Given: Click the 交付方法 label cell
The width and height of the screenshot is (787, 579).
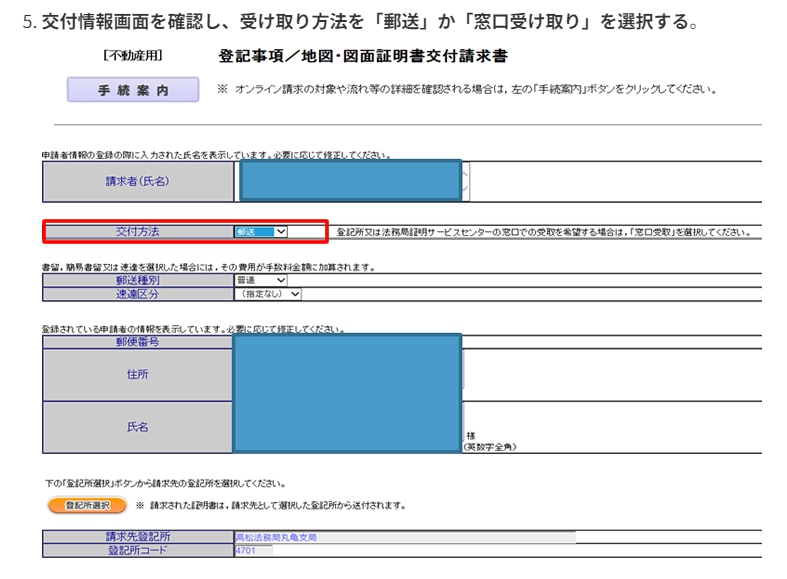Looking at the screenshot, I should [138, 232].
